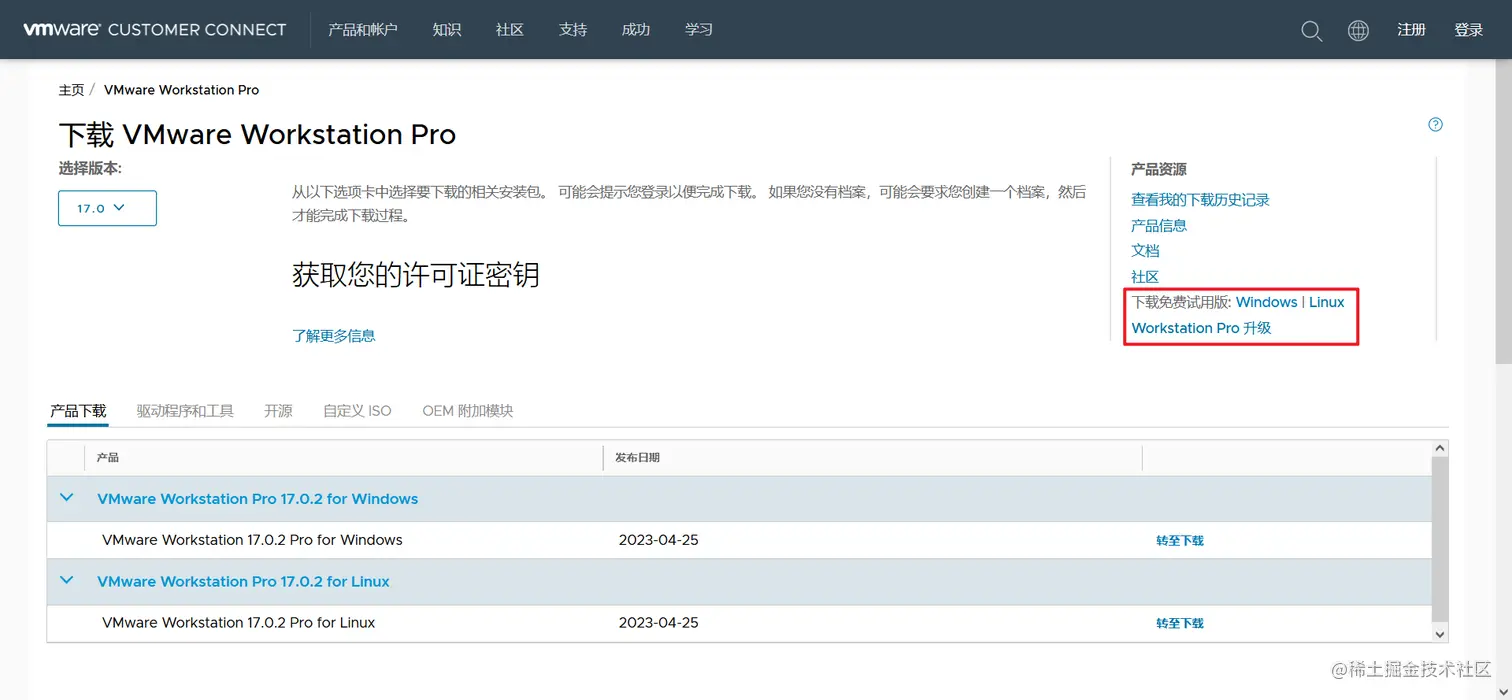Click VMware Workstation Pro 17.0.2 for Windows heading
This screenshot has height=700, width=1512.
[257, 499]
